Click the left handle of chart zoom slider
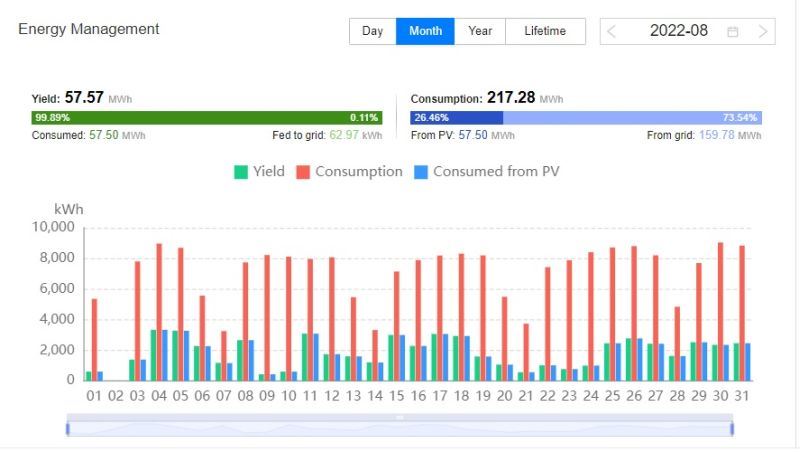 pos(67,429)
